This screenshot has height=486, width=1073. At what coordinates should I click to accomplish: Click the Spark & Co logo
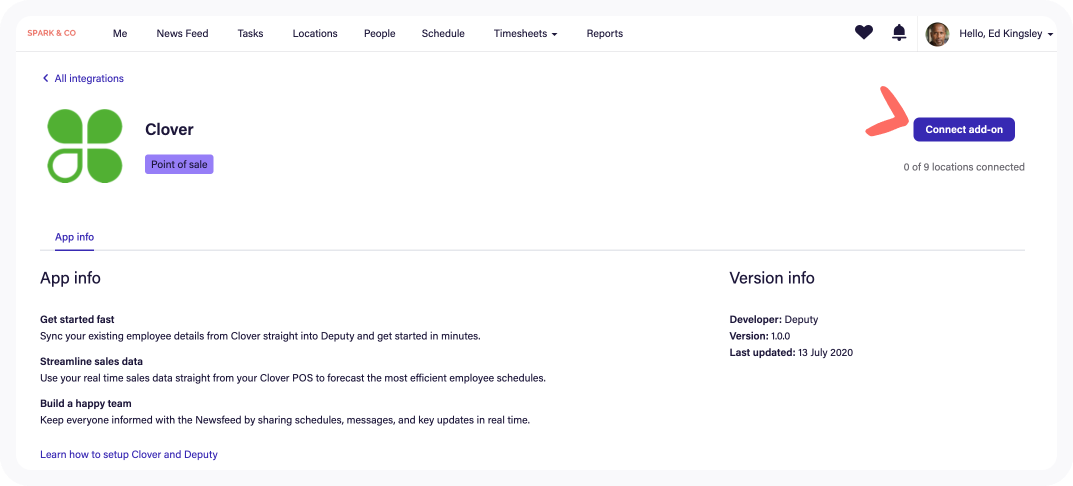pyautogui.click(x=51, y=33)
